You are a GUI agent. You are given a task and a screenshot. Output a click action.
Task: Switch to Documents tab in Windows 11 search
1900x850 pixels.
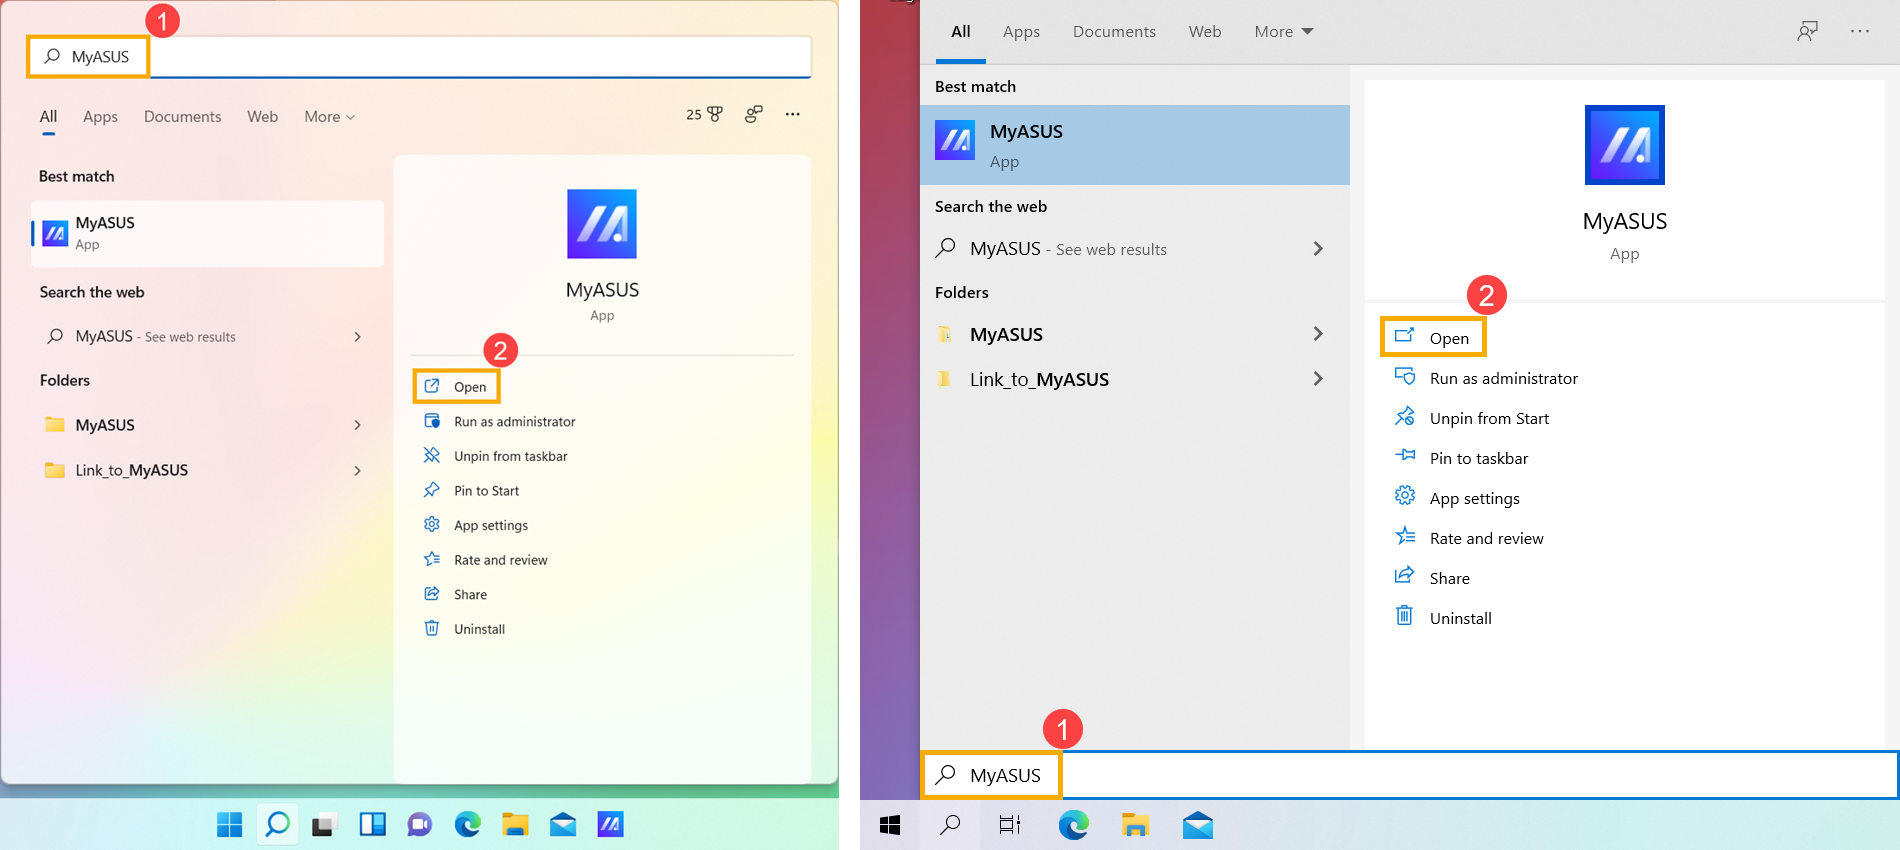183,117
